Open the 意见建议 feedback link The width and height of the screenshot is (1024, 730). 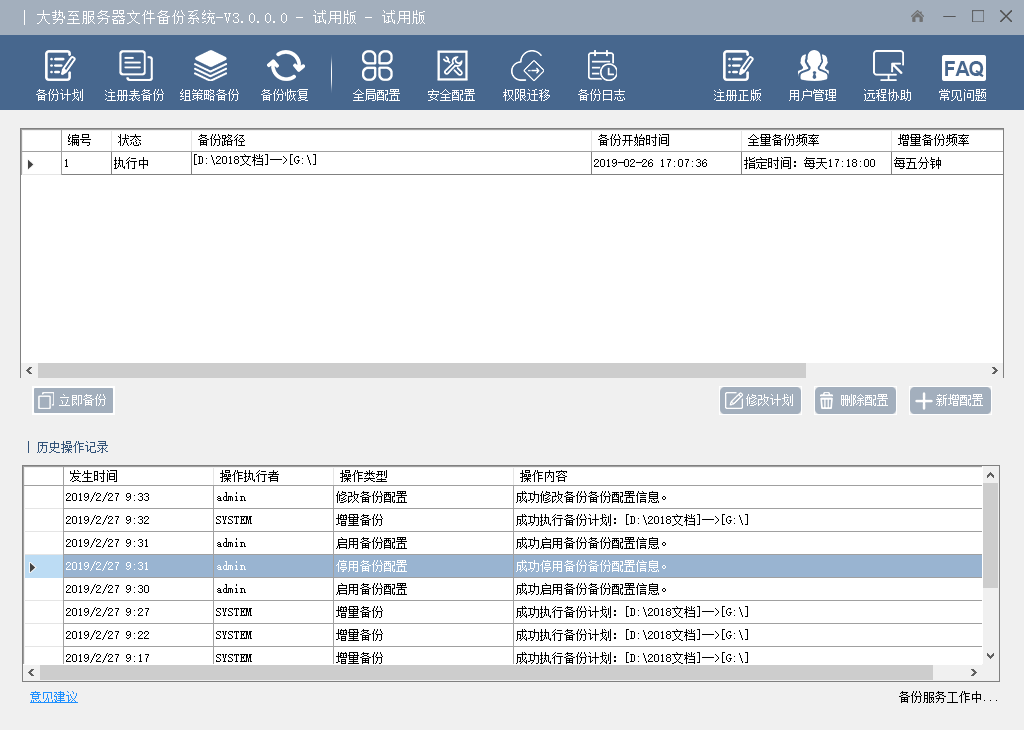coord(54,697)
